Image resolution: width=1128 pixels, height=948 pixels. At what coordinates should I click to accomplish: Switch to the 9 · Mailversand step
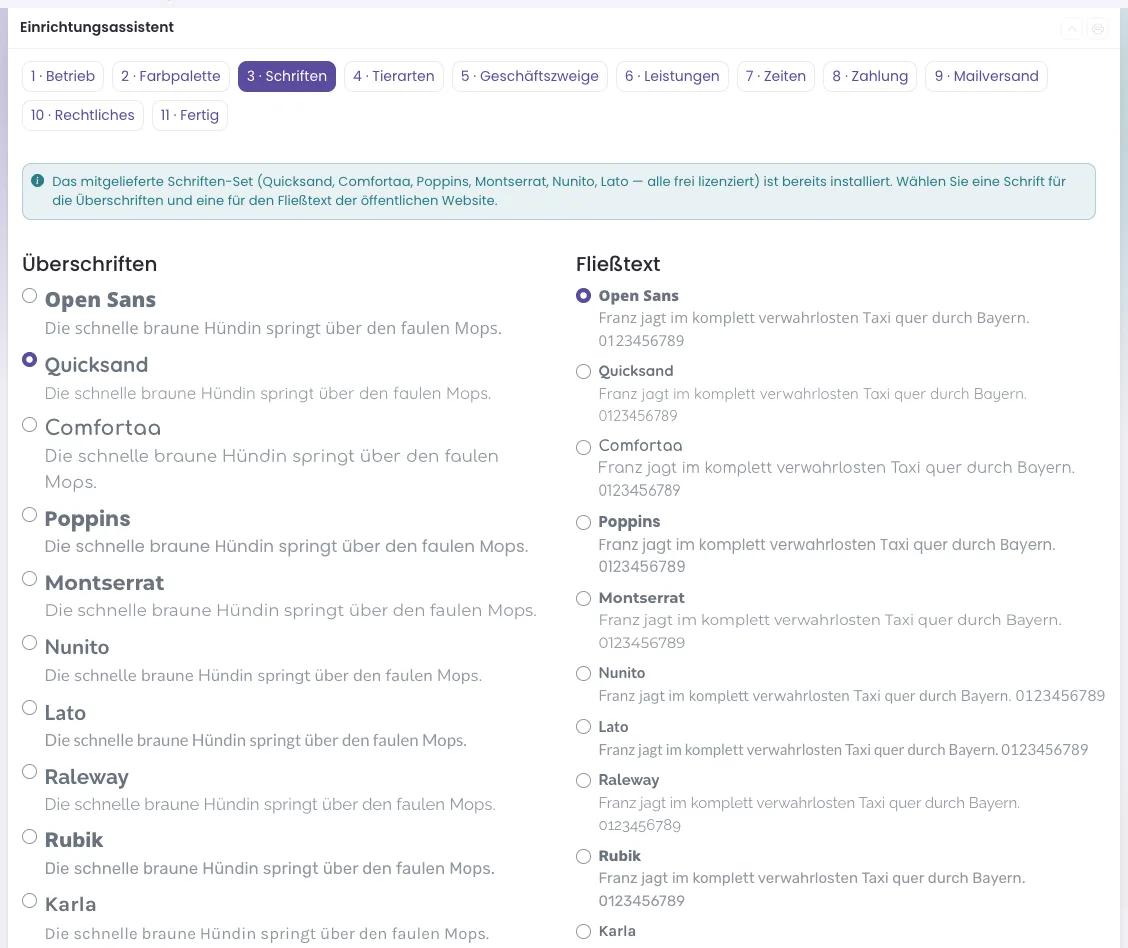click(x=986, y=76)
